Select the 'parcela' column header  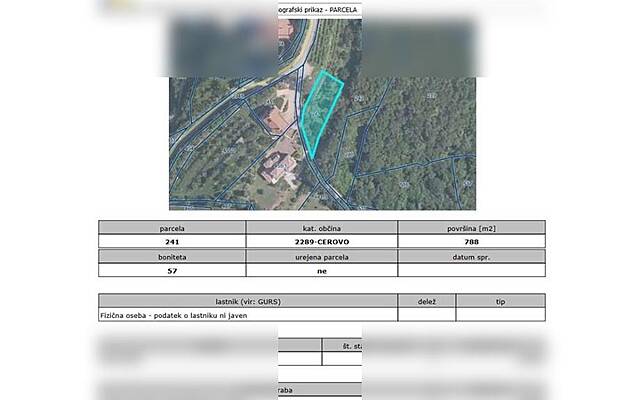coord(172,228)
